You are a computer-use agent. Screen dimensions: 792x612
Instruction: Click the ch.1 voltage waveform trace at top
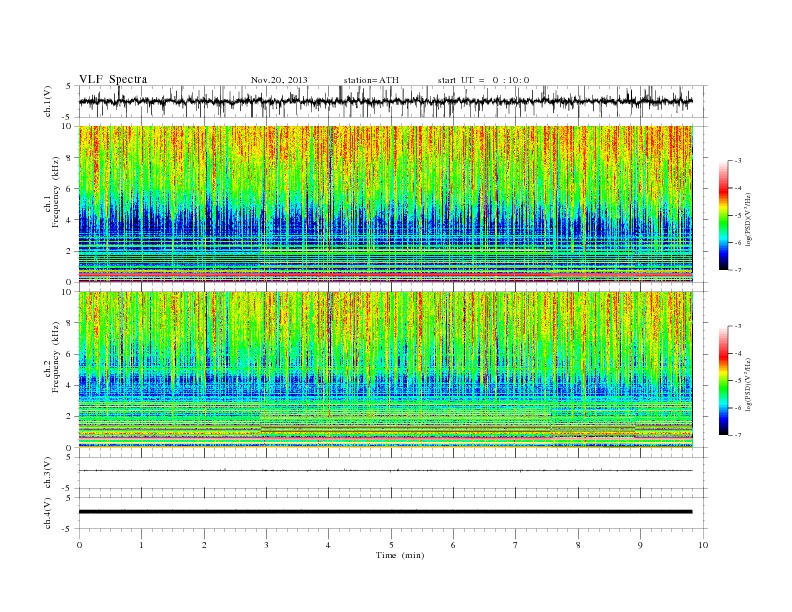pos(385,101)
